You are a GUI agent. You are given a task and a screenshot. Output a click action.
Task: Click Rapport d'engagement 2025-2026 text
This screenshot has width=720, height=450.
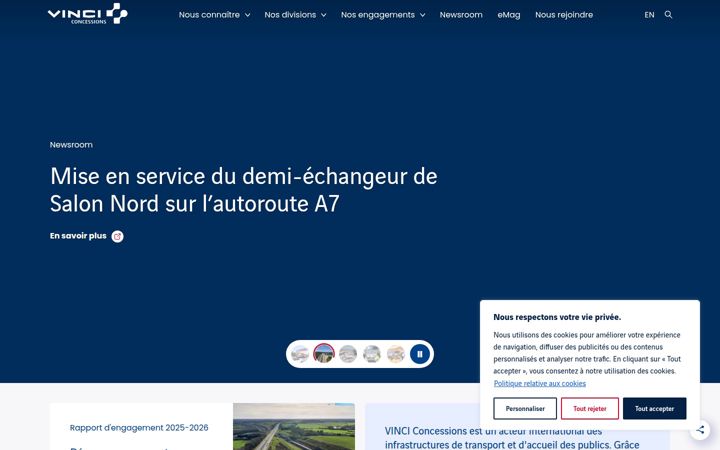pyautogui.click(x=139, y=428)
